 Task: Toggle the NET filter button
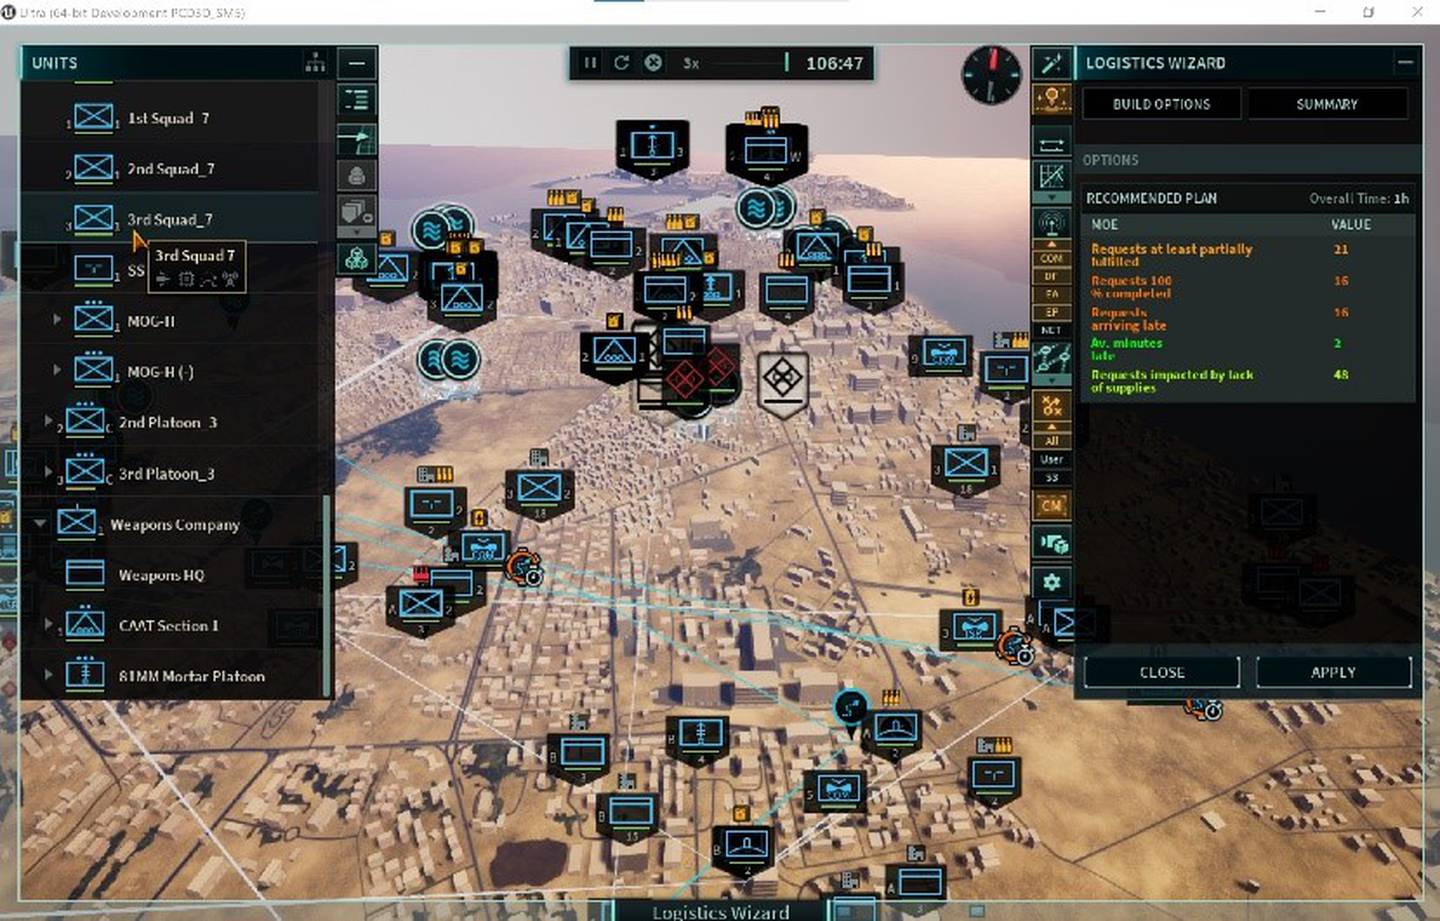click(x=1051, y=330)
